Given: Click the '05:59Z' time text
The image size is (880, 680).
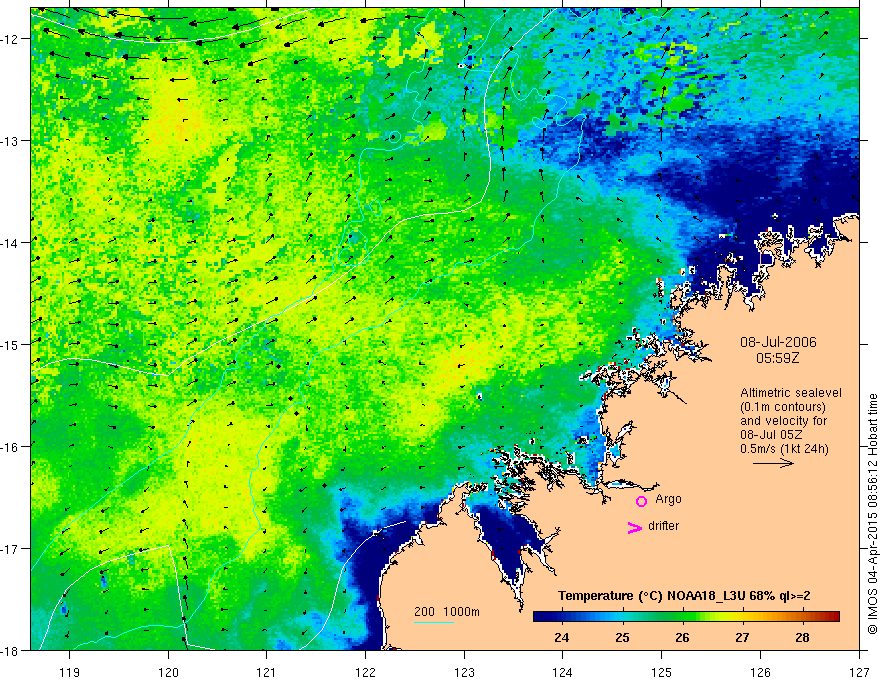Looking at the screenshot, I should coord(777,358).
